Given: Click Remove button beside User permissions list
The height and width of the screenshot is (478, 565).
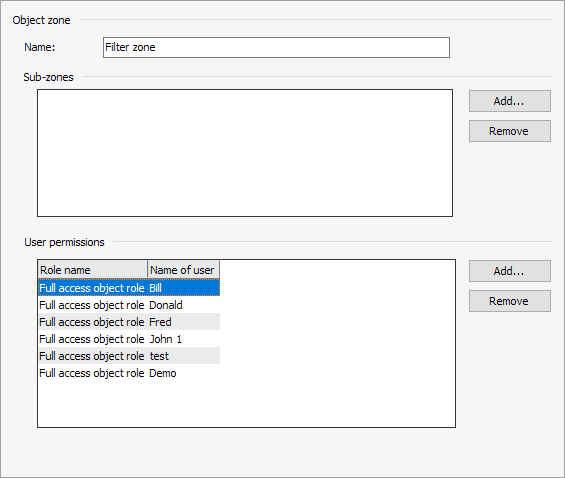Looking at the screenshot, I should tap(510, 301).
